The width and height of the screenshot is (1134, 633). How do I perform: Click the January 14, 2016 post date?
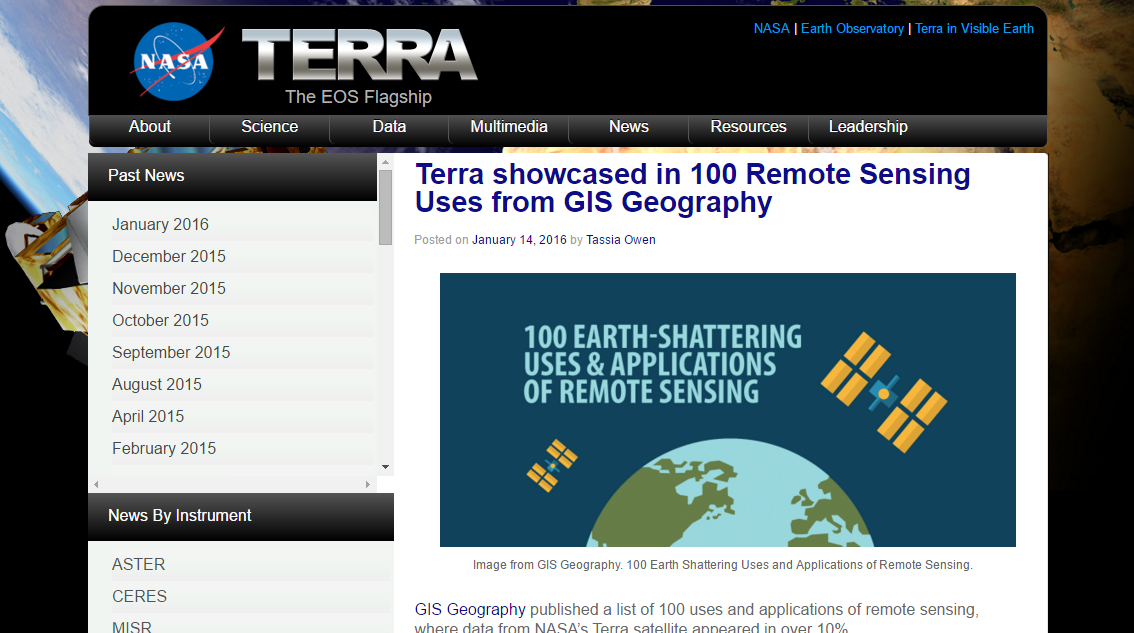tap(519, 239)
